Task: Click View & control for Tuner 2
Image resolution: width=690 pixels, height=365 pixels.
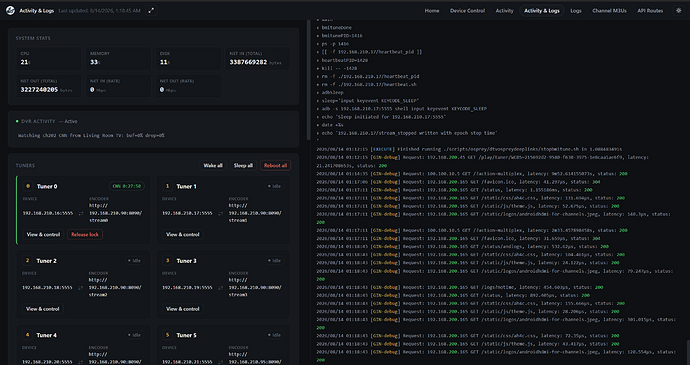Action: pyautogui.click(x=43, y=309)
